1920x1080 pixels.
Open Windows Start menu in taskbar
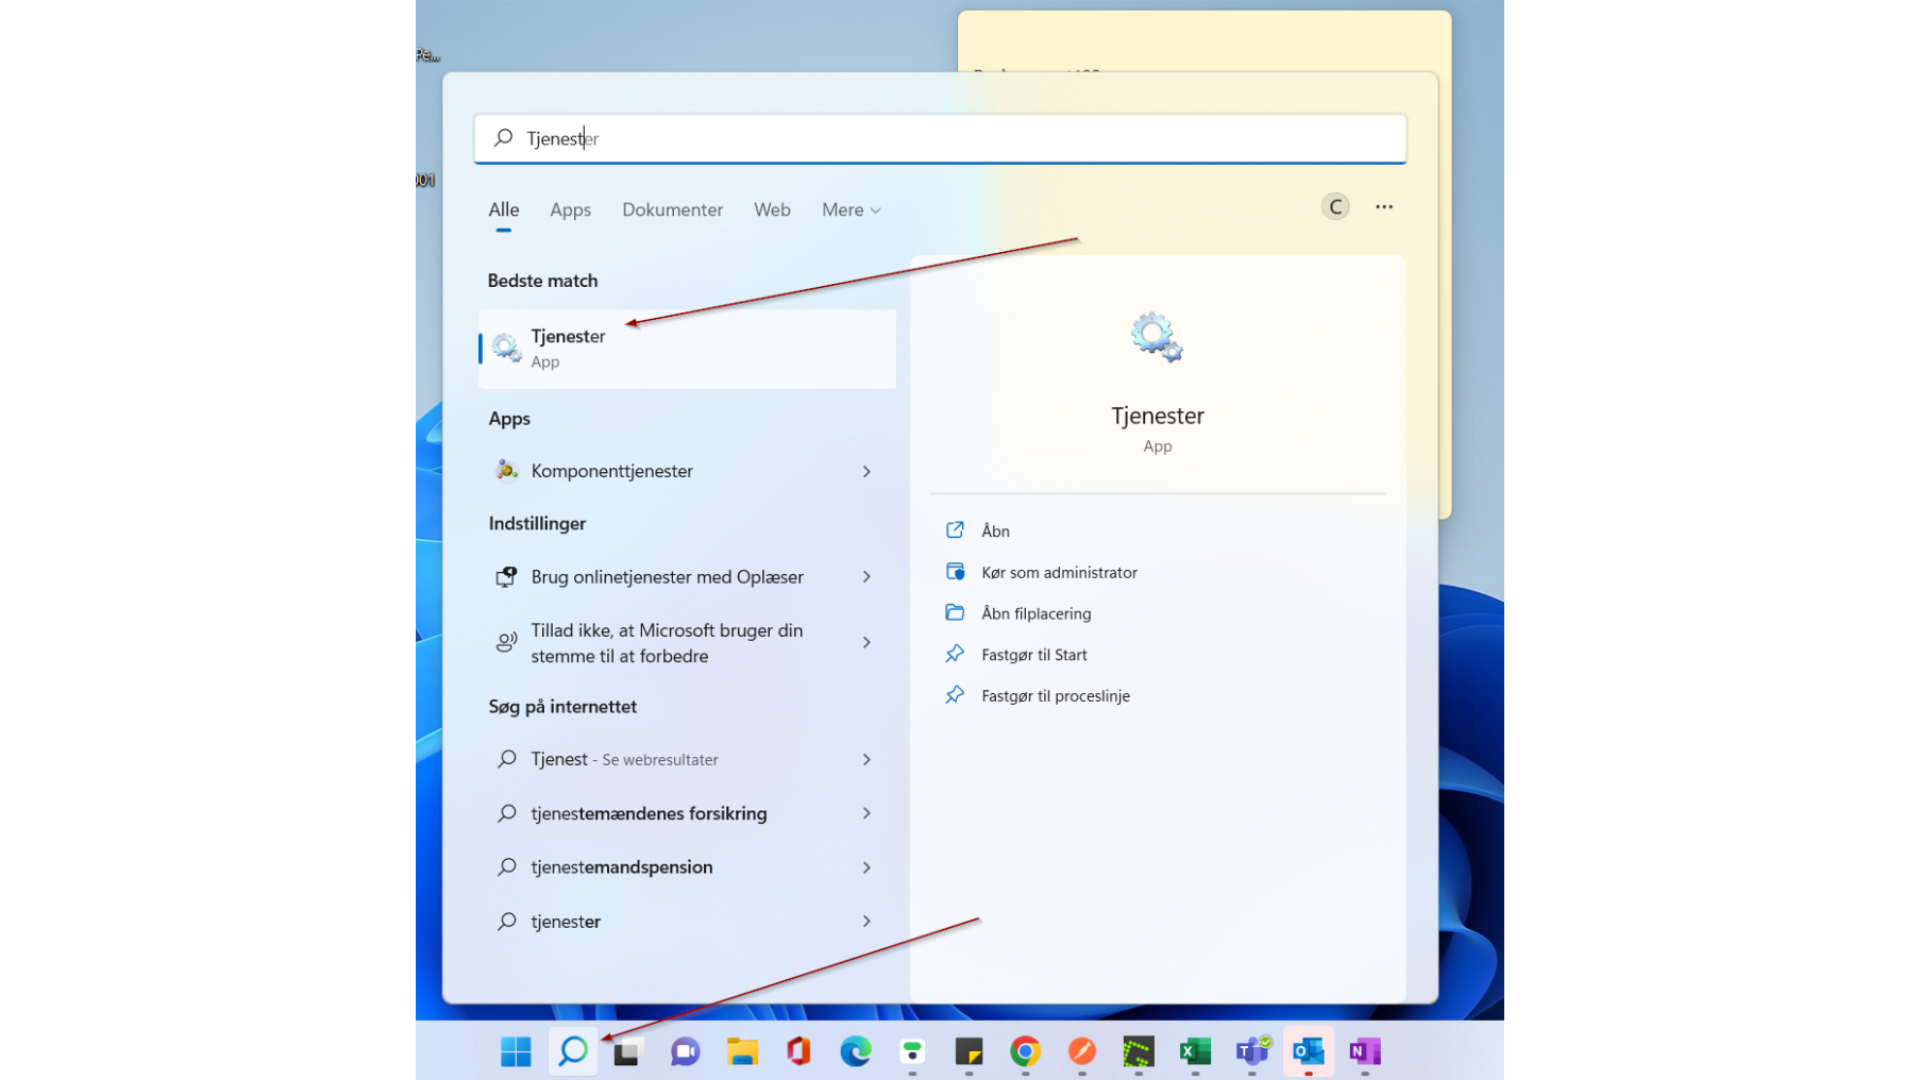pos(516,1051)
